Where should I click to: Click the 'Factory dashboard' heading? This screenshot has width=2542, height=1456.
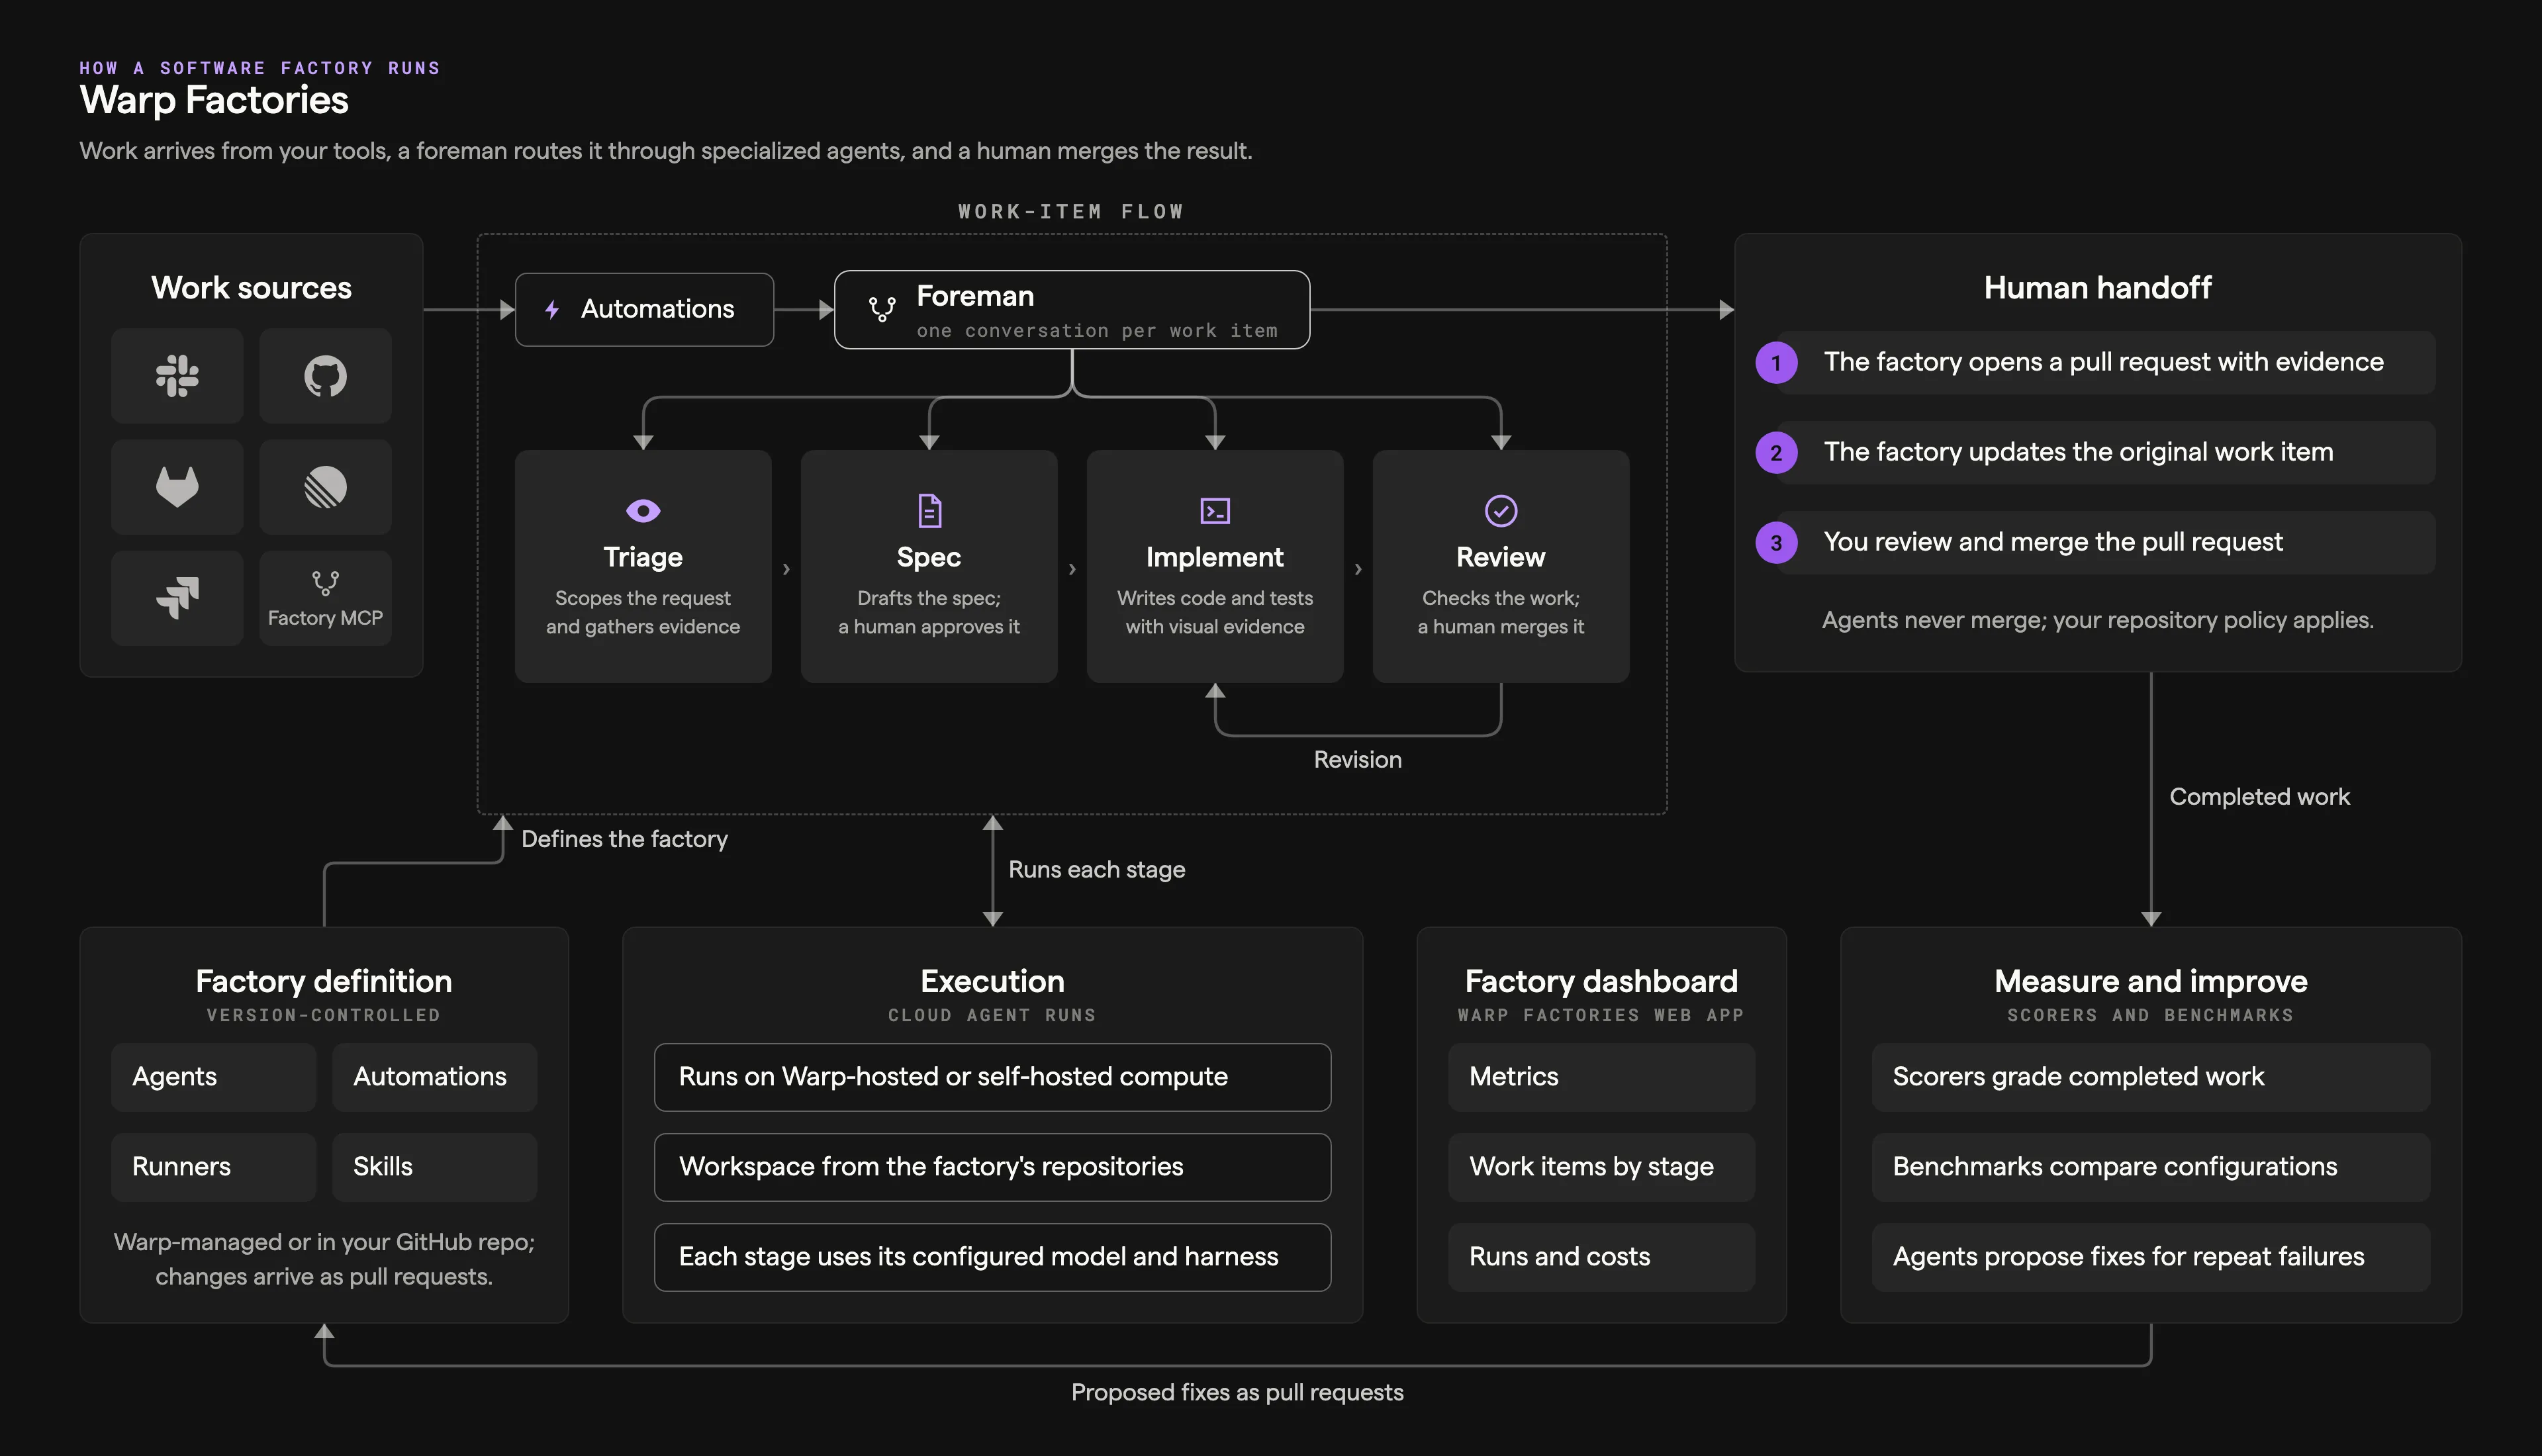pos(1602,981)
